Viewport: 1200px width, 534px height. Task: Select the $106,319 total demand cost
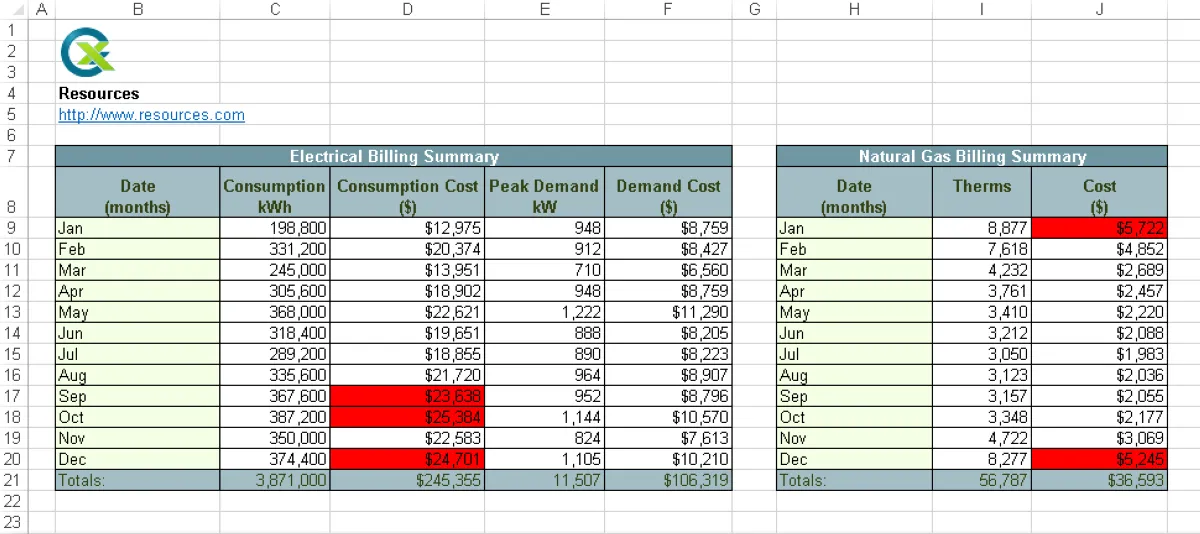668,480
